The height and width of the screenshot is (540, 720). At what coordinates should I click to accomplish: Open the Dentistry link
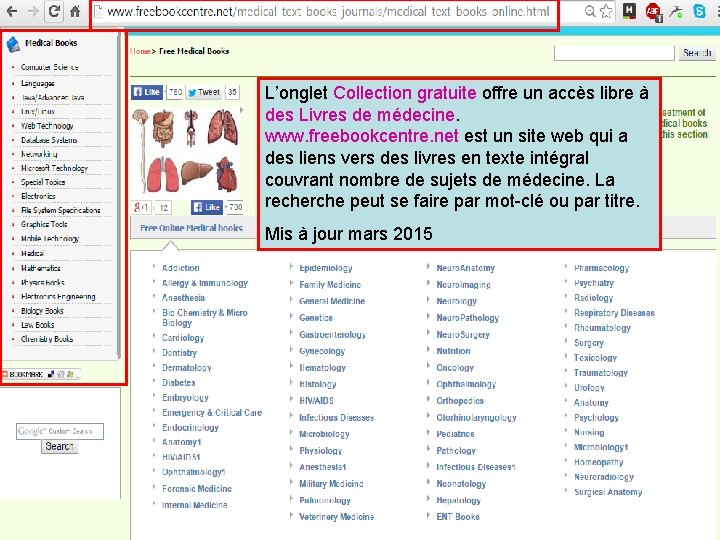click(179, 353)
